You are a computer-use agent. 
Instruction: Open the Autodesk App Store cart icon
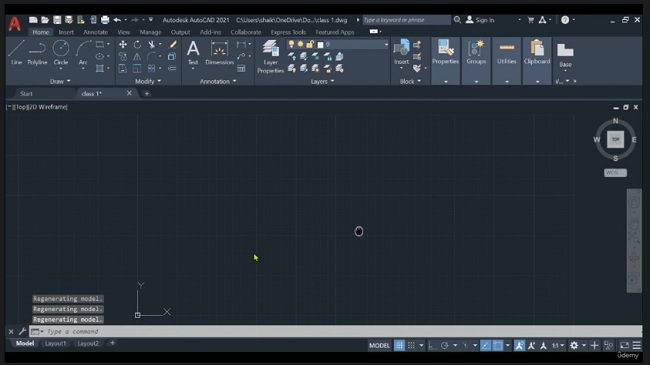tap(531, 20)
